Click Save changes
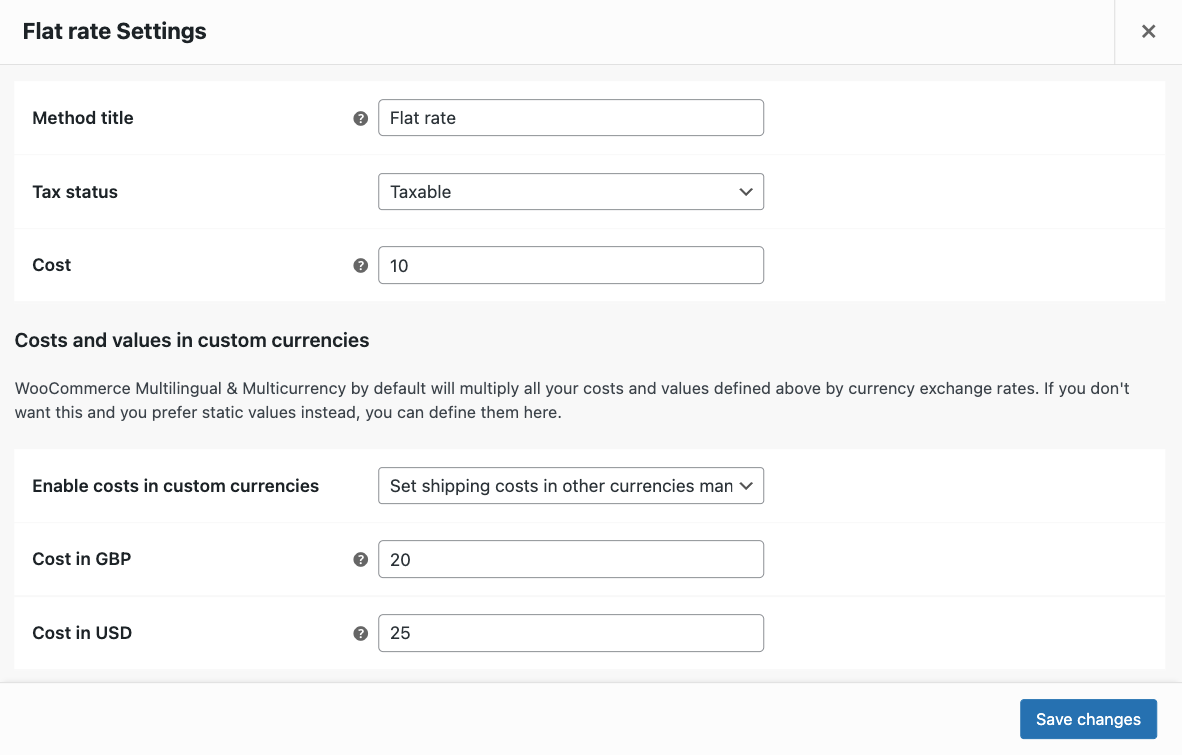 pos(1088,719)
